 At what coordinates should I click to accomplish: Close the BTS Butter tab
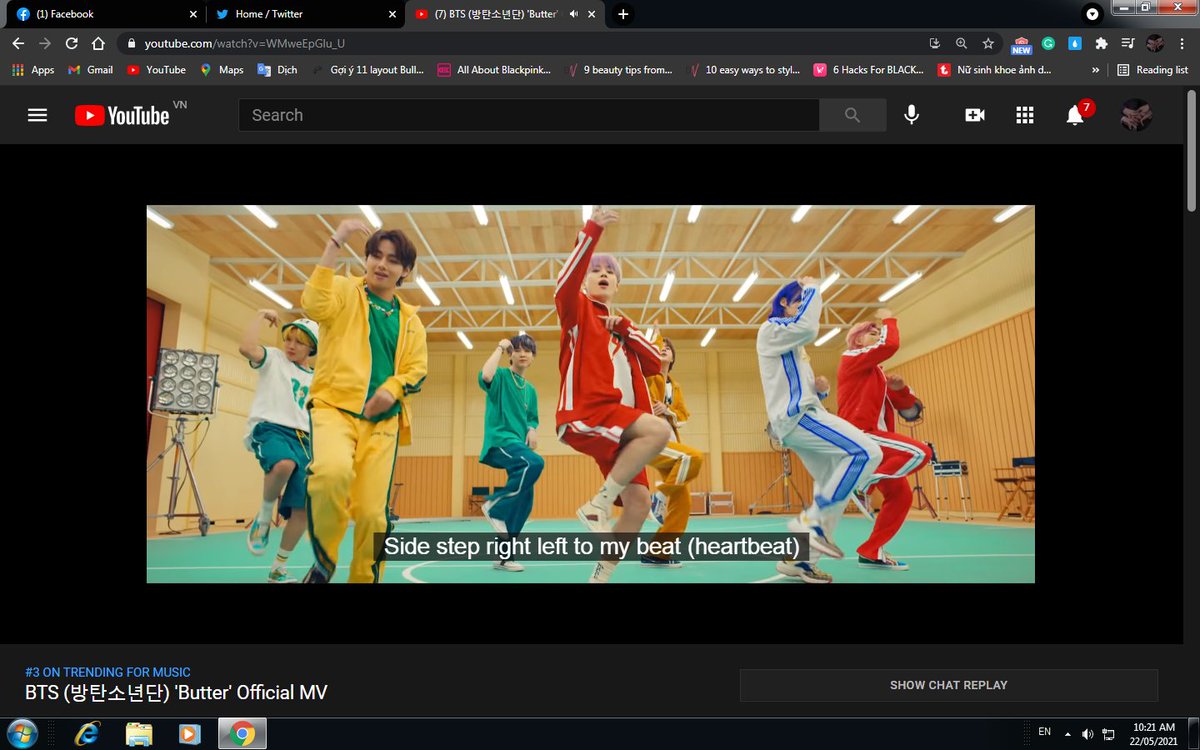pyautogui.click(x=592, y=14)
